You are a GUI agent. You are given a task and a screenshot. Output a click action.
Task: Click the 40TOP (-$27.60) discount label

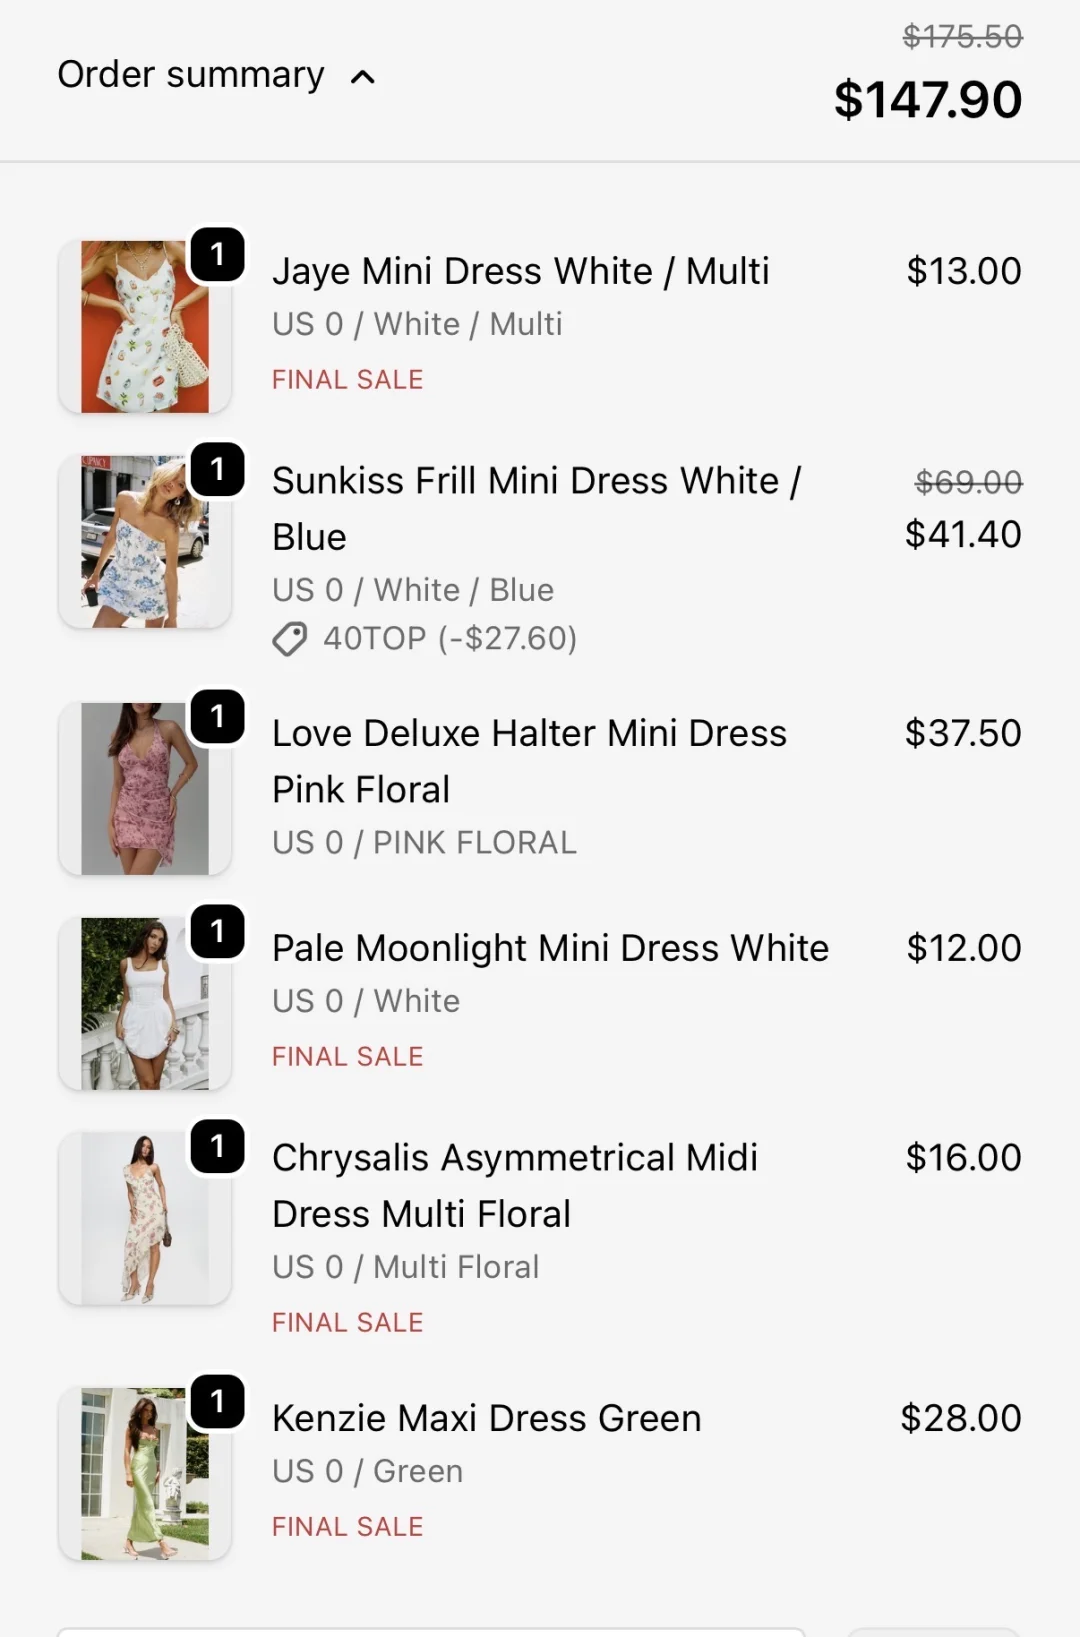click(x=450, y=638)
